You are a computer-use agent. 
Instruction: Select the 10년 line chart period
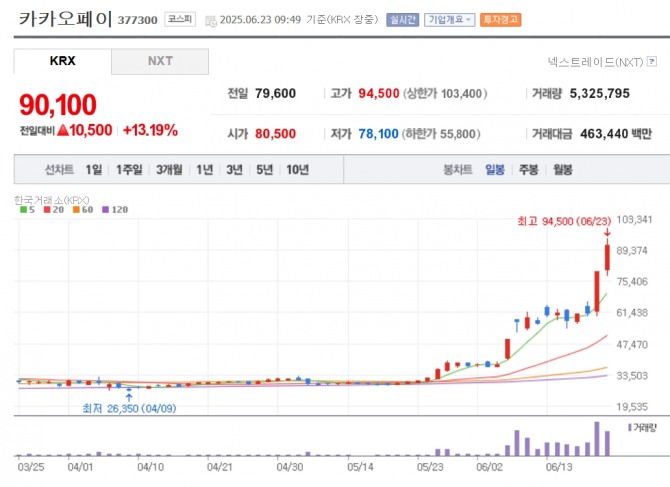[x=297, y=170]
